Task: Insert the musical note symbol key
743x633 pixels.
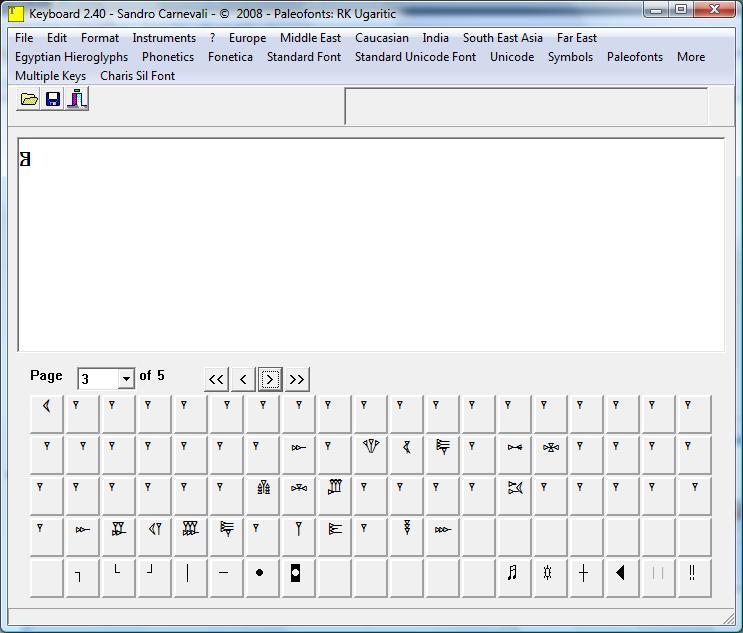Action: [514, 578]
